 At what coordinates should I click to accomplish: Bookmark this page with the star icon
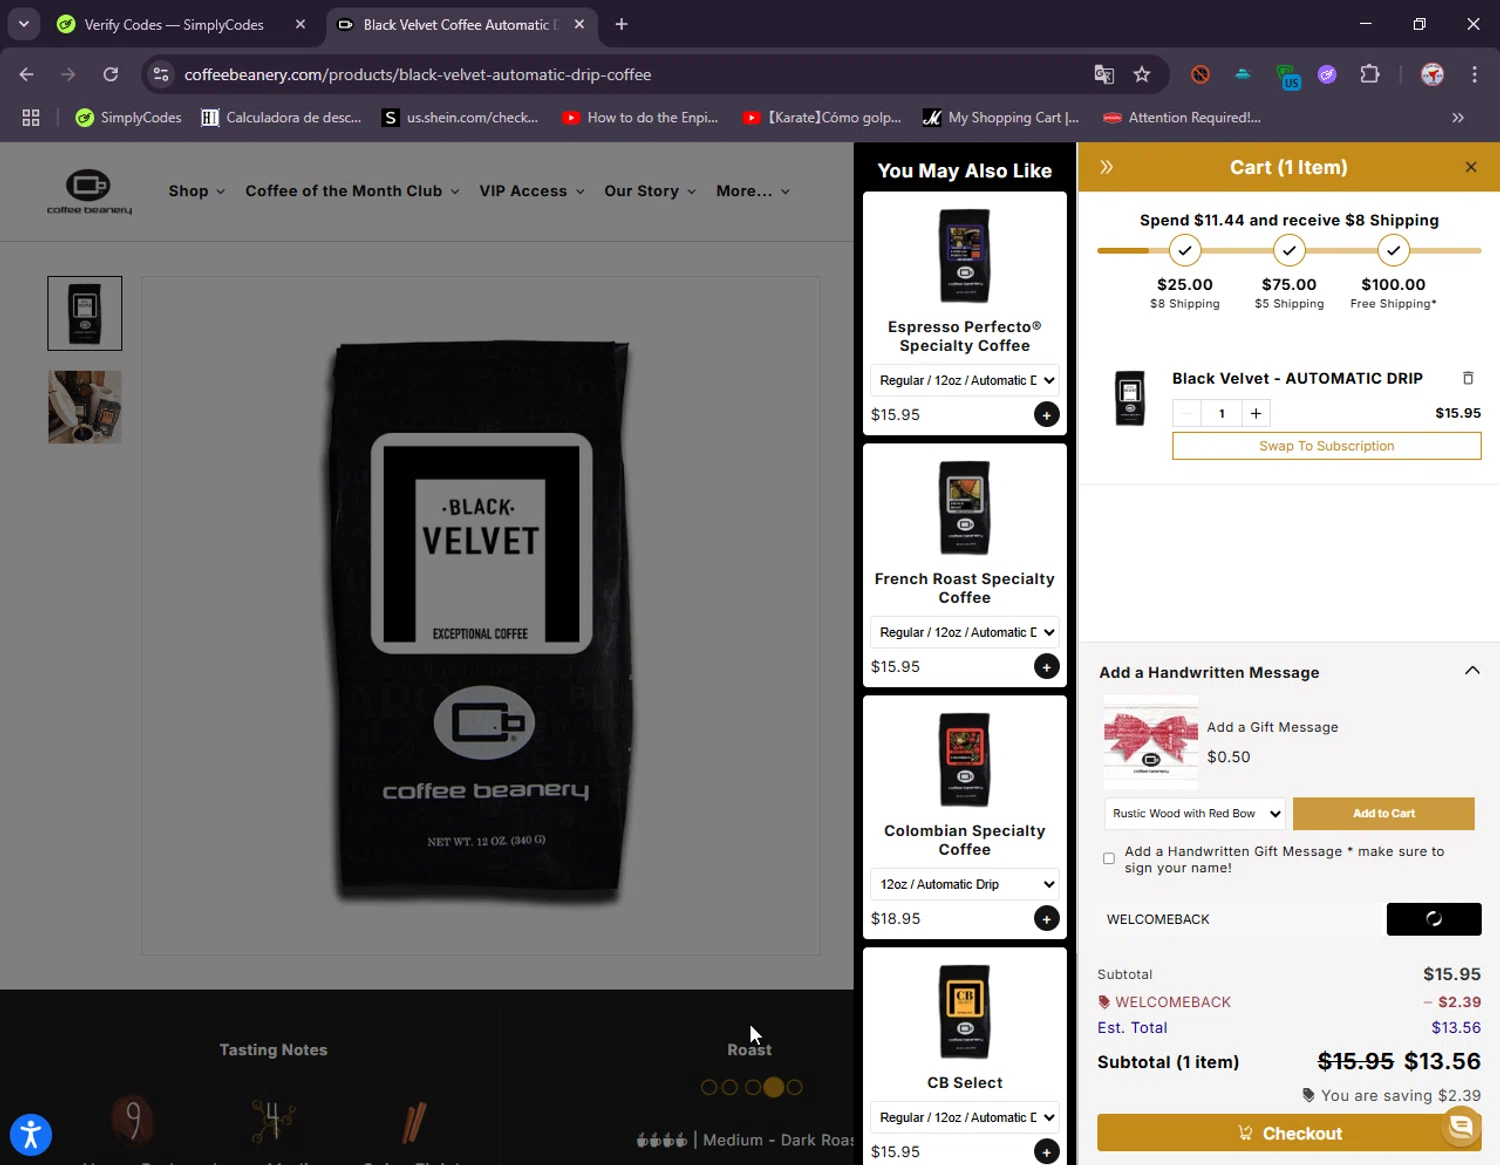[x=1142, y=74]
